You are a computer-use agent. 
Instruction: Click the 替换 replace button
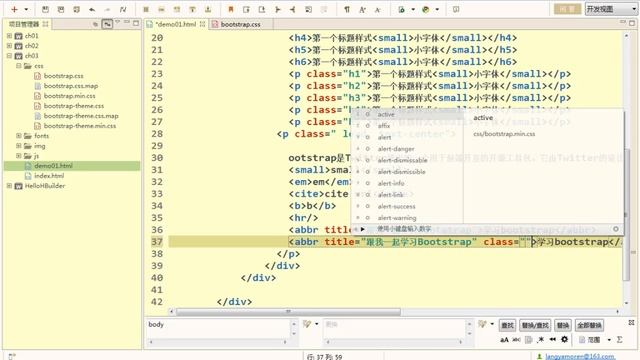[x=563, y=325]
